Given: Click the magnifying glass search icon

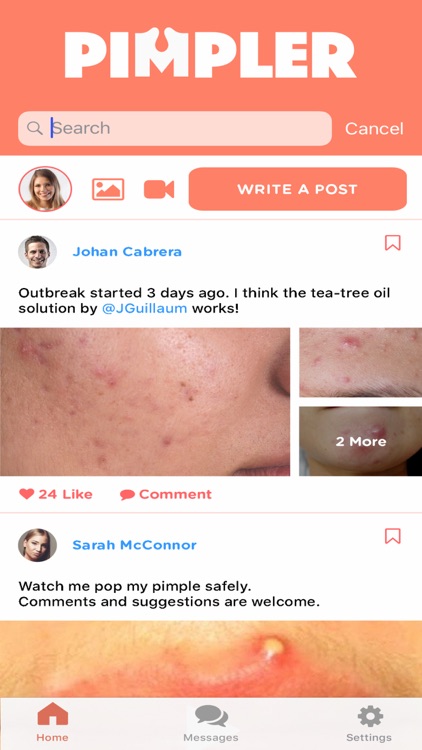Looking at the screenshot, I should point(34,128).
